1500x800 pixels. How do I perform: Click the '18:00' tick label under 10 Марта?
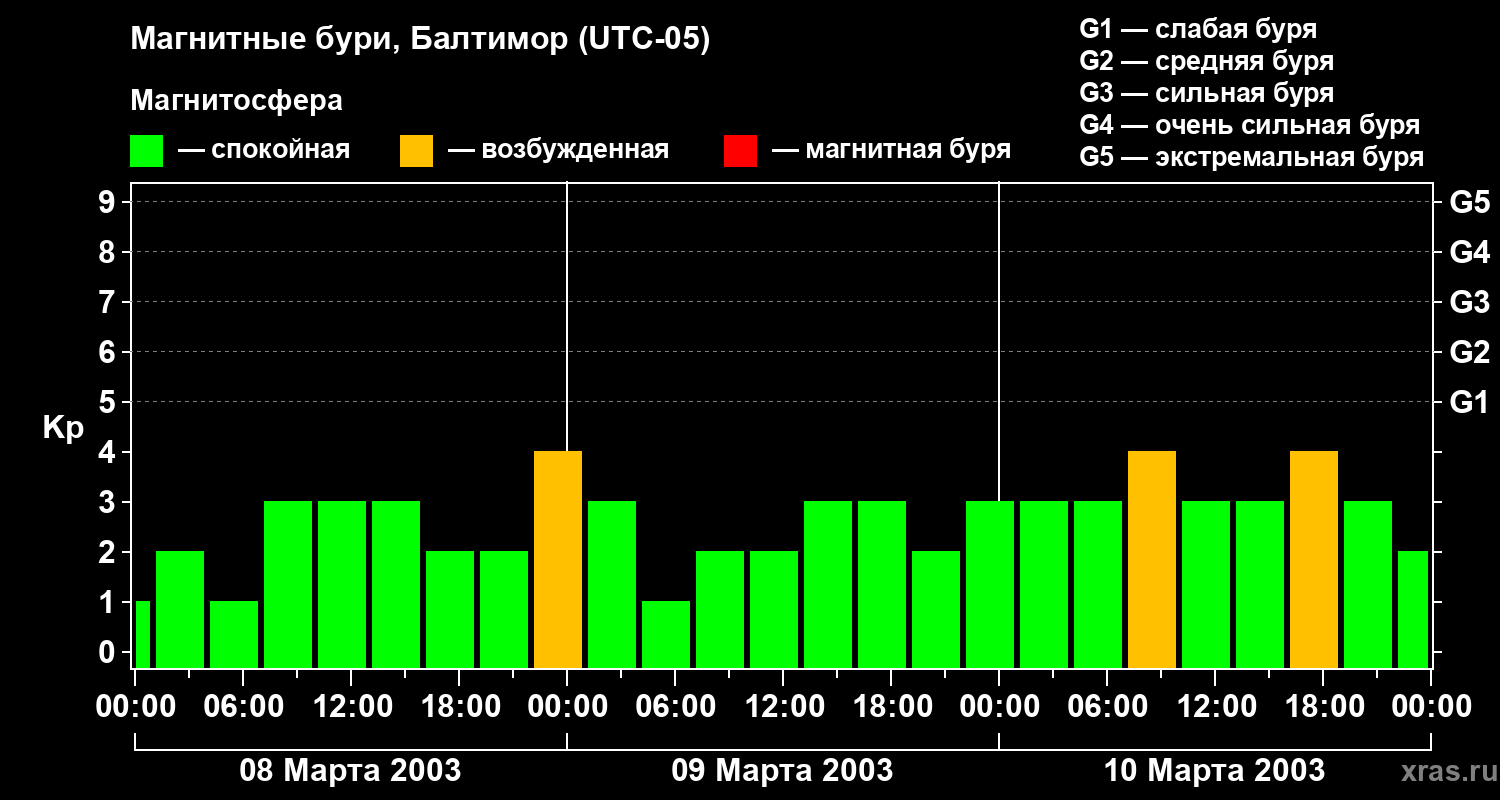(x=1323, y=707)
